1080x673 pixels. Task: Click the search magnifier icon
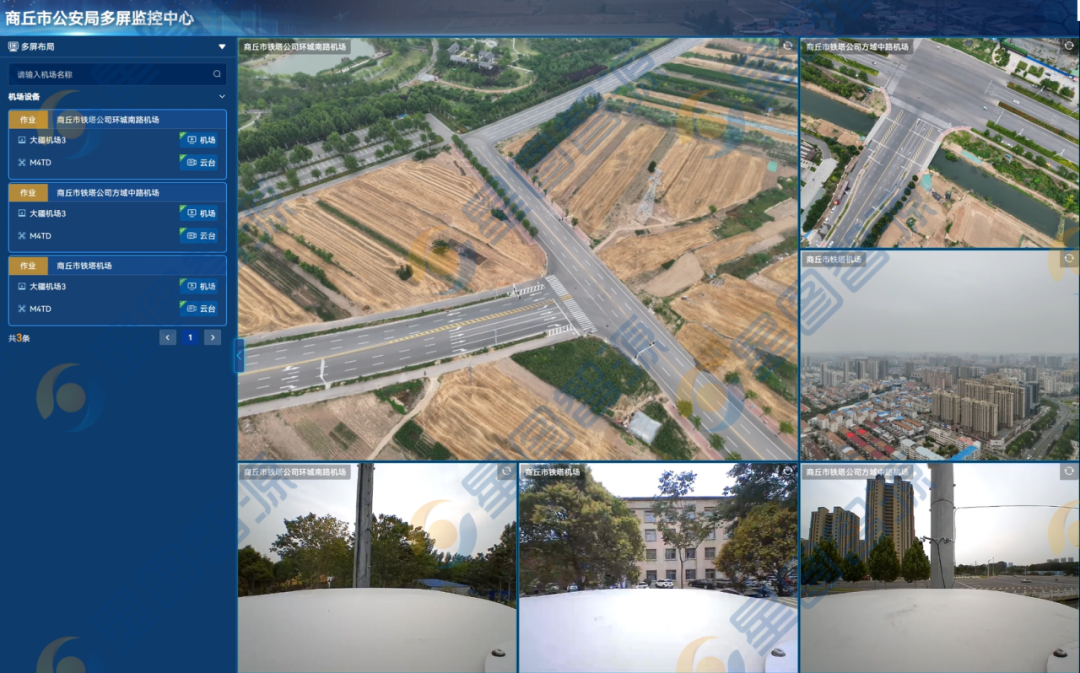point(217,74)
